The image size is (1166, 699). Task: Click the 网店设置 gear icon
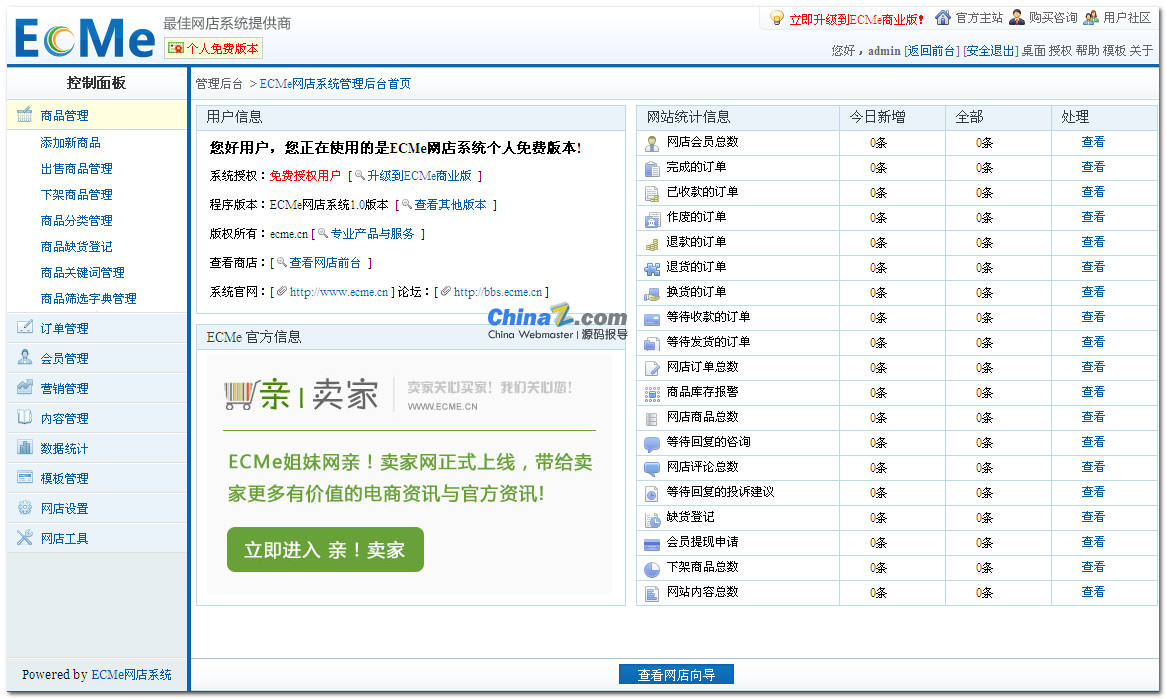(25, 507)
